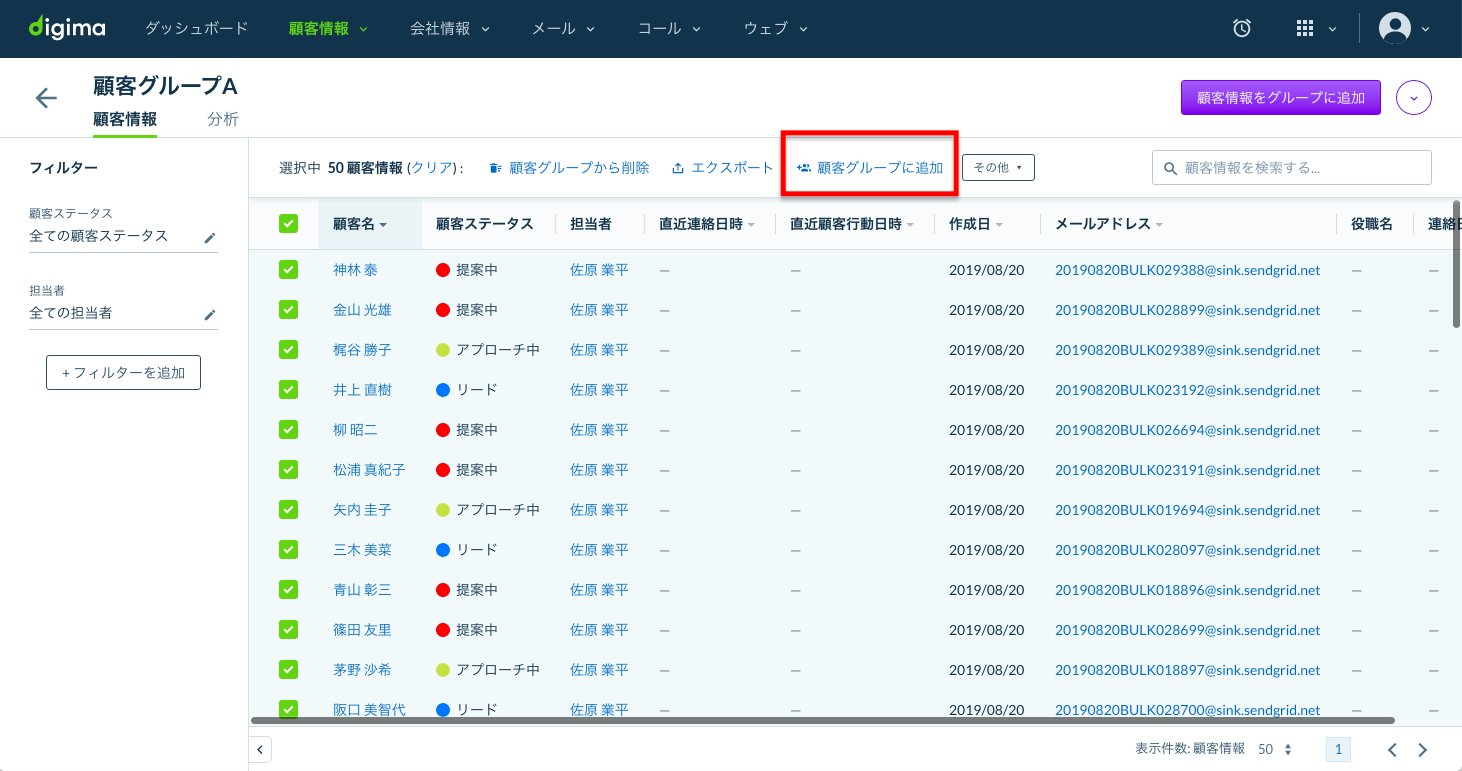Click the vertical table scrollbar
Image resolution: width=1462 pixels, height=771 pixels.
click(1457, 265)
